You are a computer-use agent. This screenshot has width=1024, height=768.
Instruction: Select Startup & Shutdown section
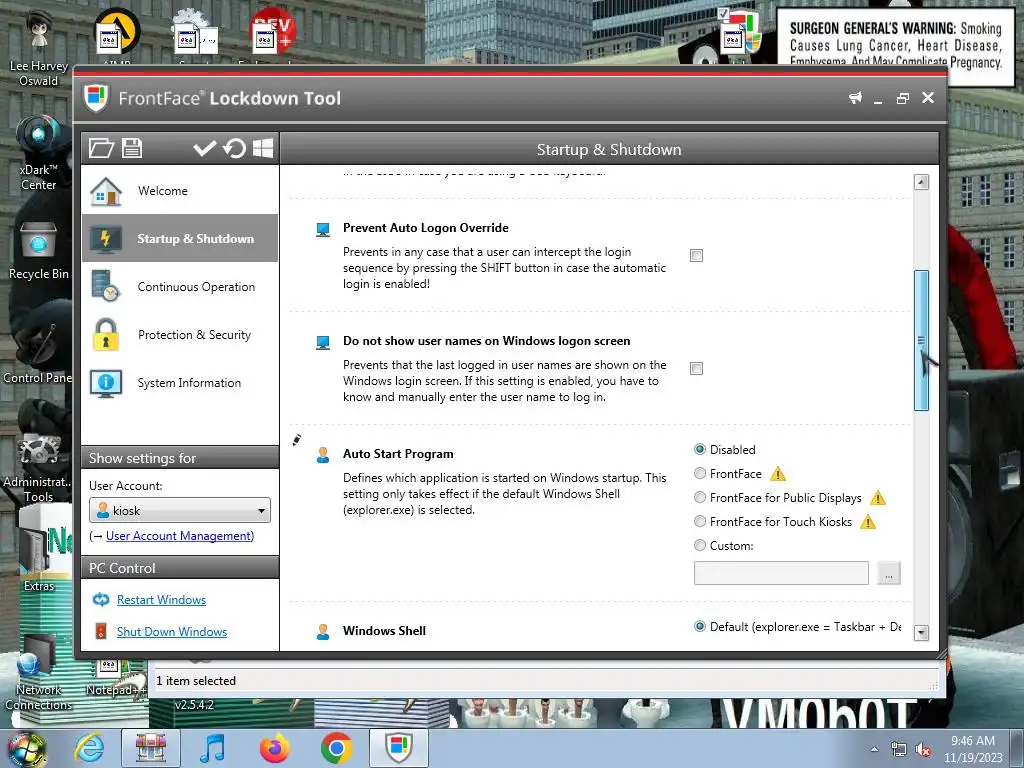180,238
